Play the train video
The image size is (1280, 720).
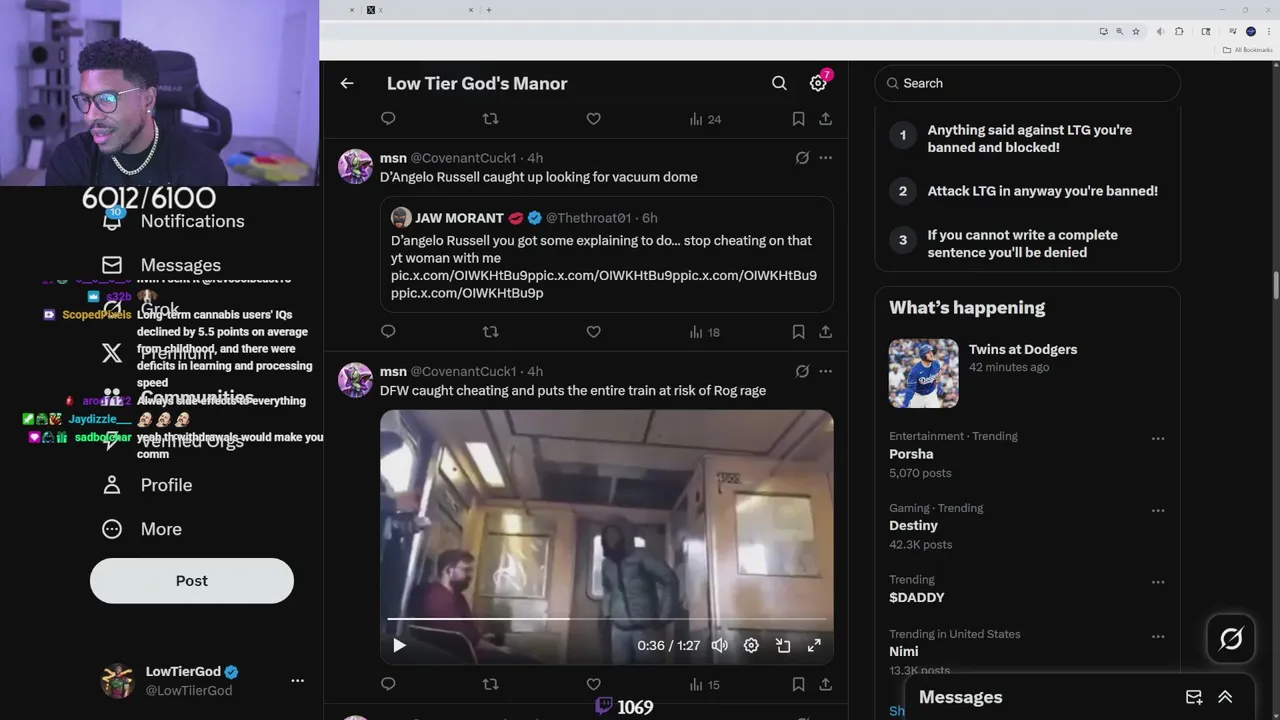[399, 645]
